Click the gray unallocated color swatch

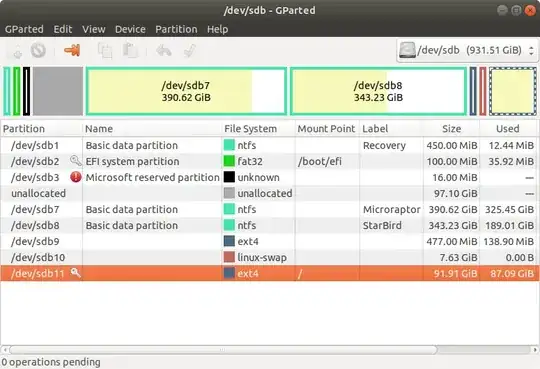[x=229, y=193]
